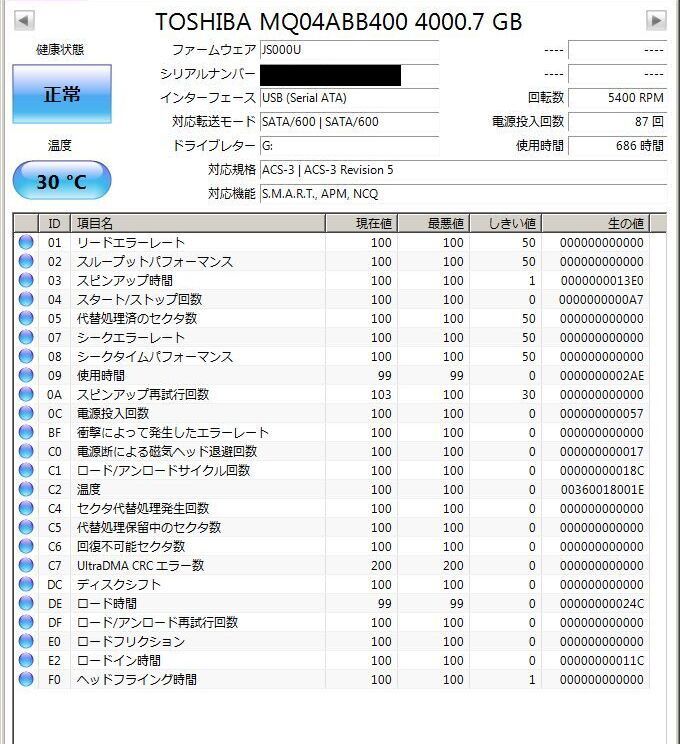Viewport: 680px width, 744px height.
Task: Select the 回転数 field 5400 RPM
Action: point(617,98)
